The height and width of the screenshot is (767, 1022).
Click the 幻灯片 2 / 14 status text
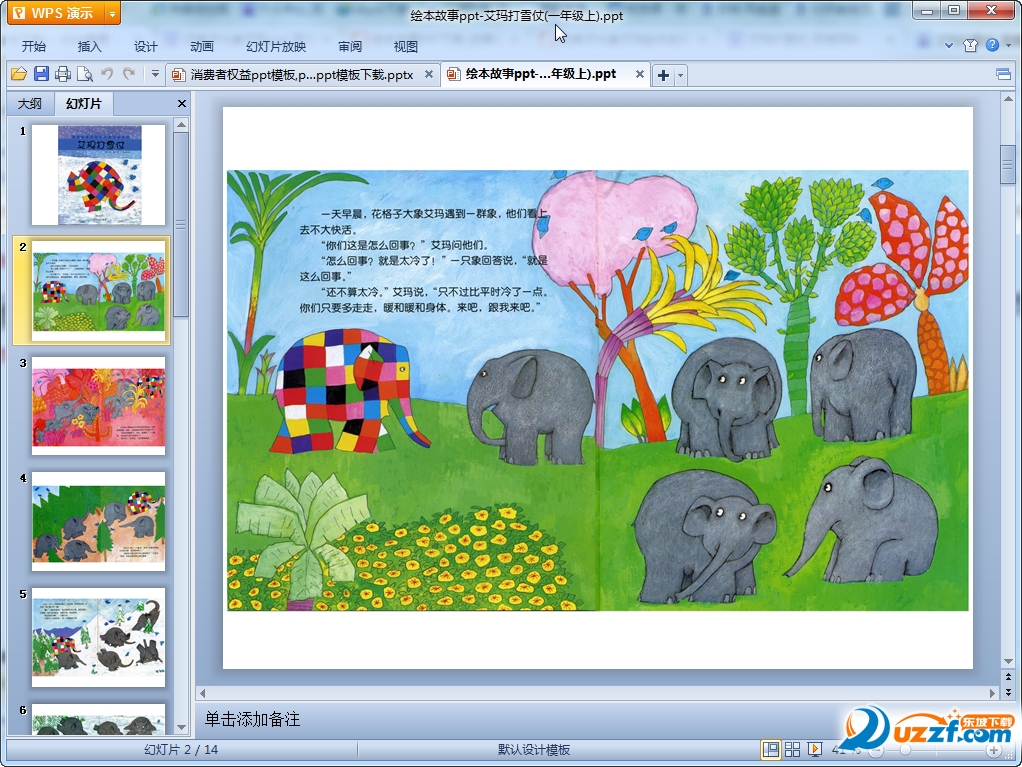pyautogui.click(x=181, y=750)
